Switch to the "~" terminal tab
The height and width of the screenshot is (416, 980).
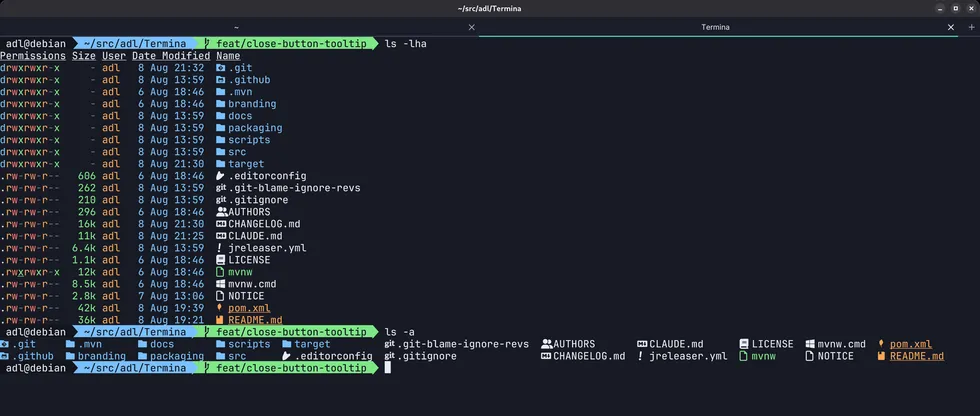pos(236,27)
